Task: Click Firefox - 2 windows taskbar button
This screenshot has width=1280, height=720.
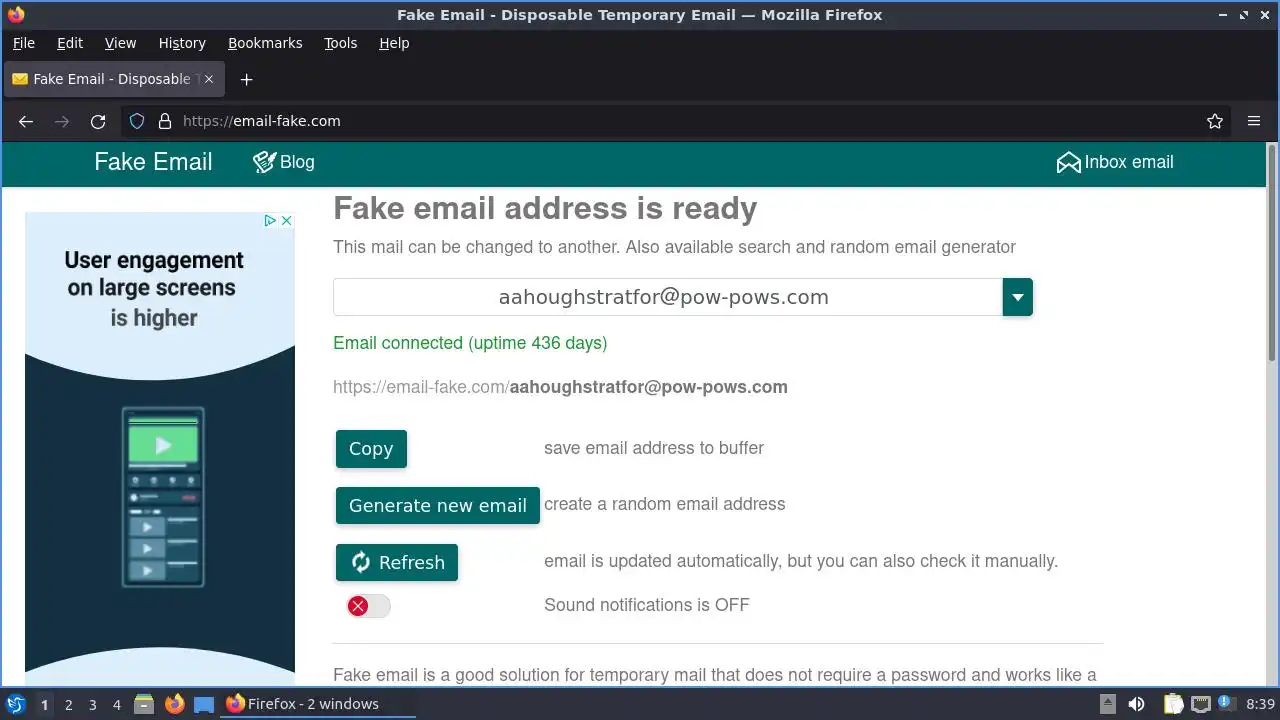Action: [x=318, y=704]
